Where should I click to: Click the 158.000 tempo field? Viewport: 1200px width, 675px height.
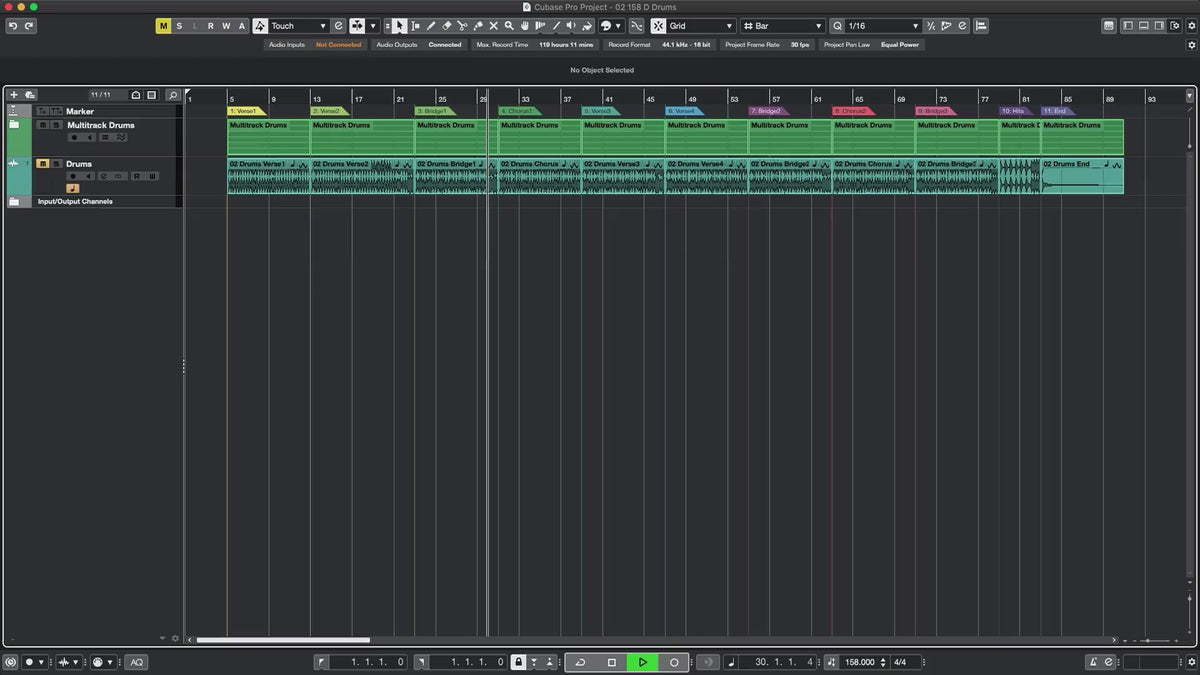(x=859, y=662)
